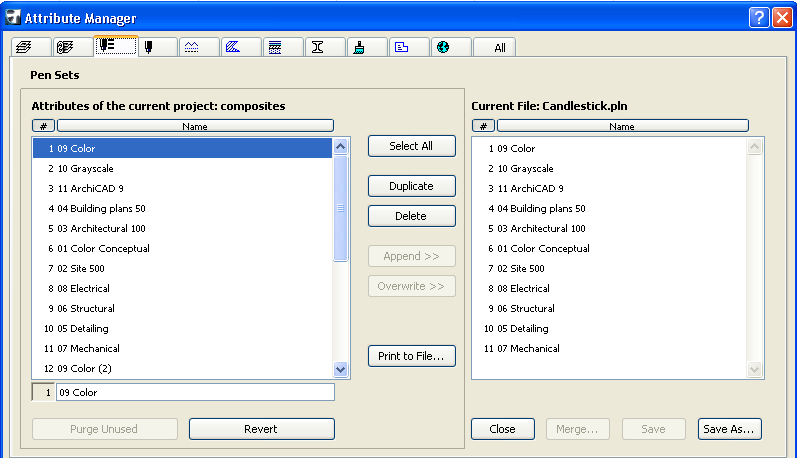Sort Candlestick.pln list by Name header

click(x=623, y=126)
